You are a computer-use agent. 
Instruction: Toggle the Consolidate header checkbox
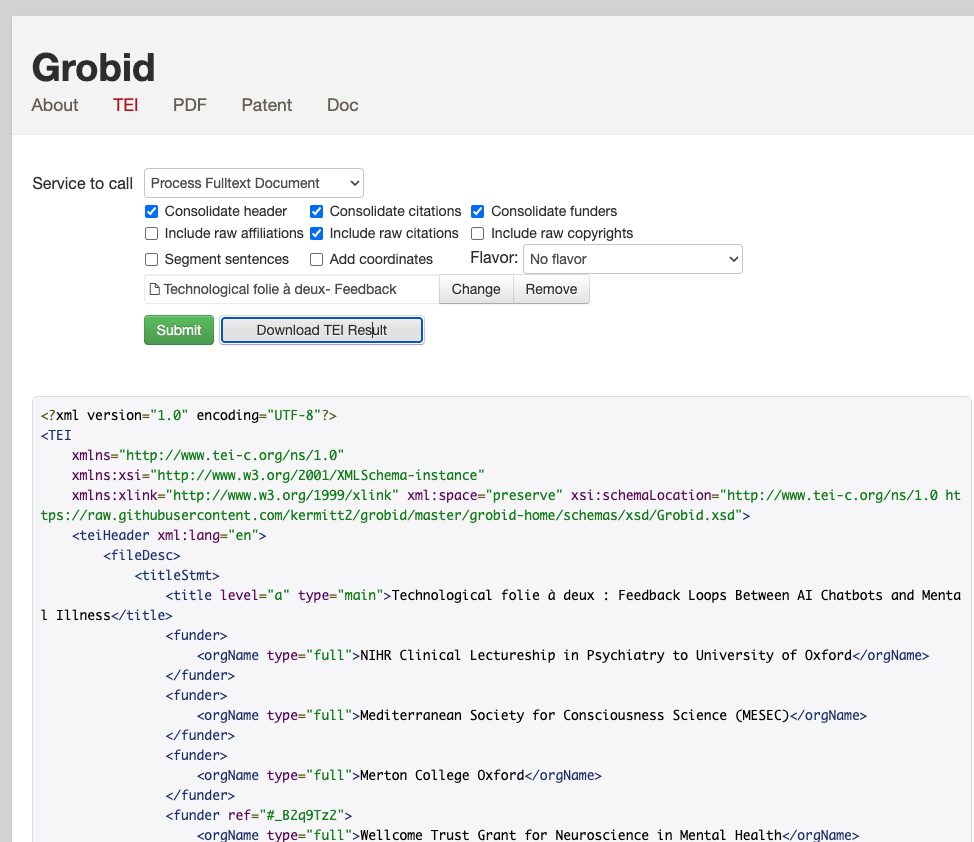tap(152, 212)
